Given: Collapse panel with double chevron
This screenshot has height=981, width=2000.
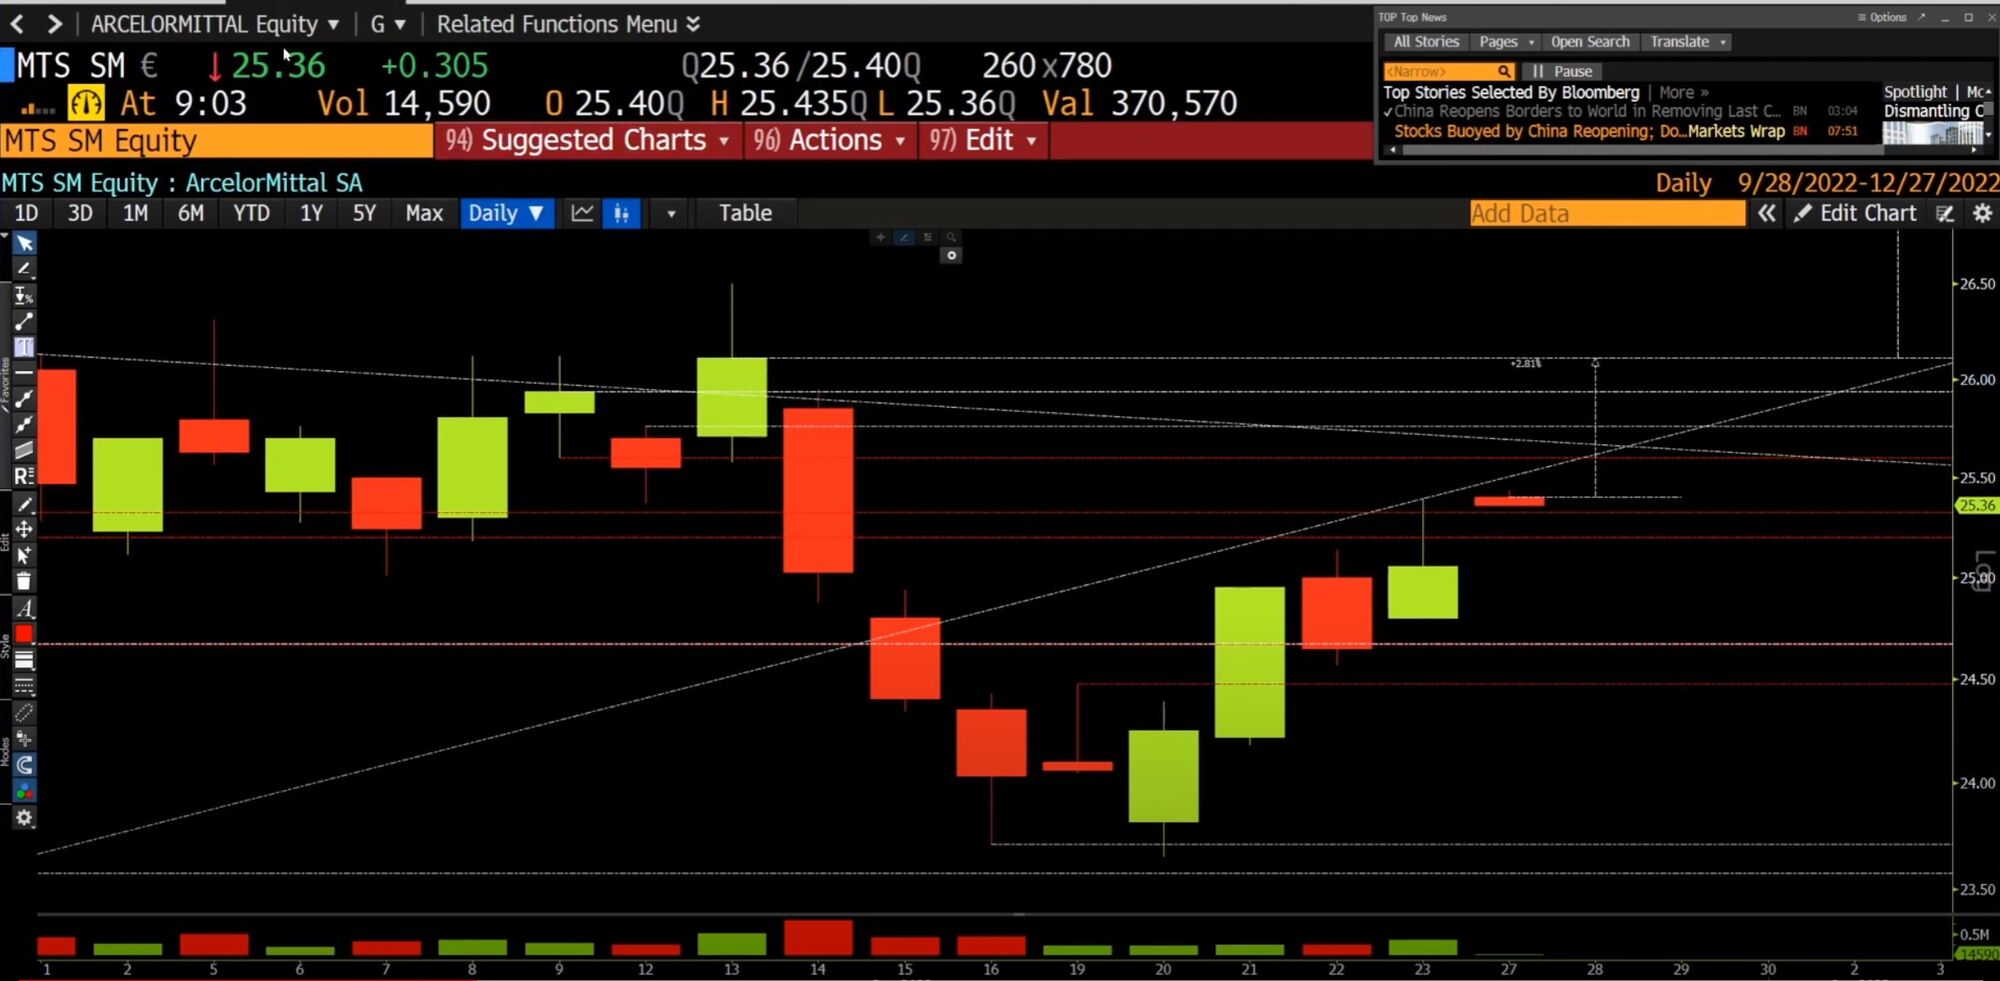Looking at the screenshot, I should click(x=1767, y=213).
